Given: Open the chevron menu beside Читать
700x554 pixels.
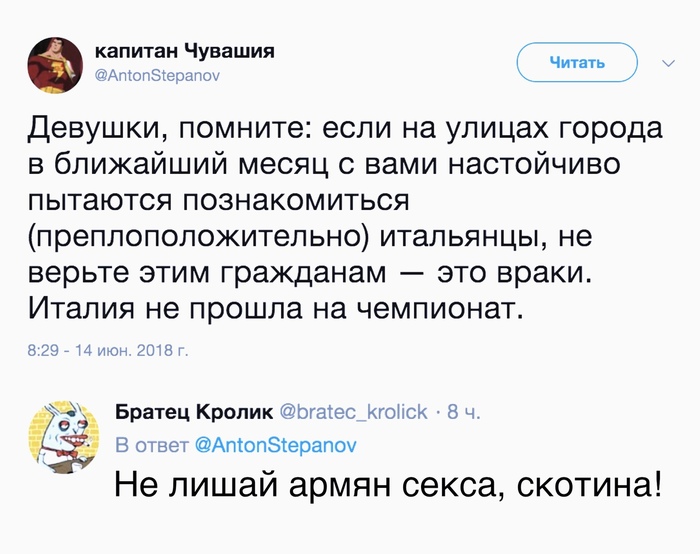Looking at the screenshot, I should click(669, 63).
